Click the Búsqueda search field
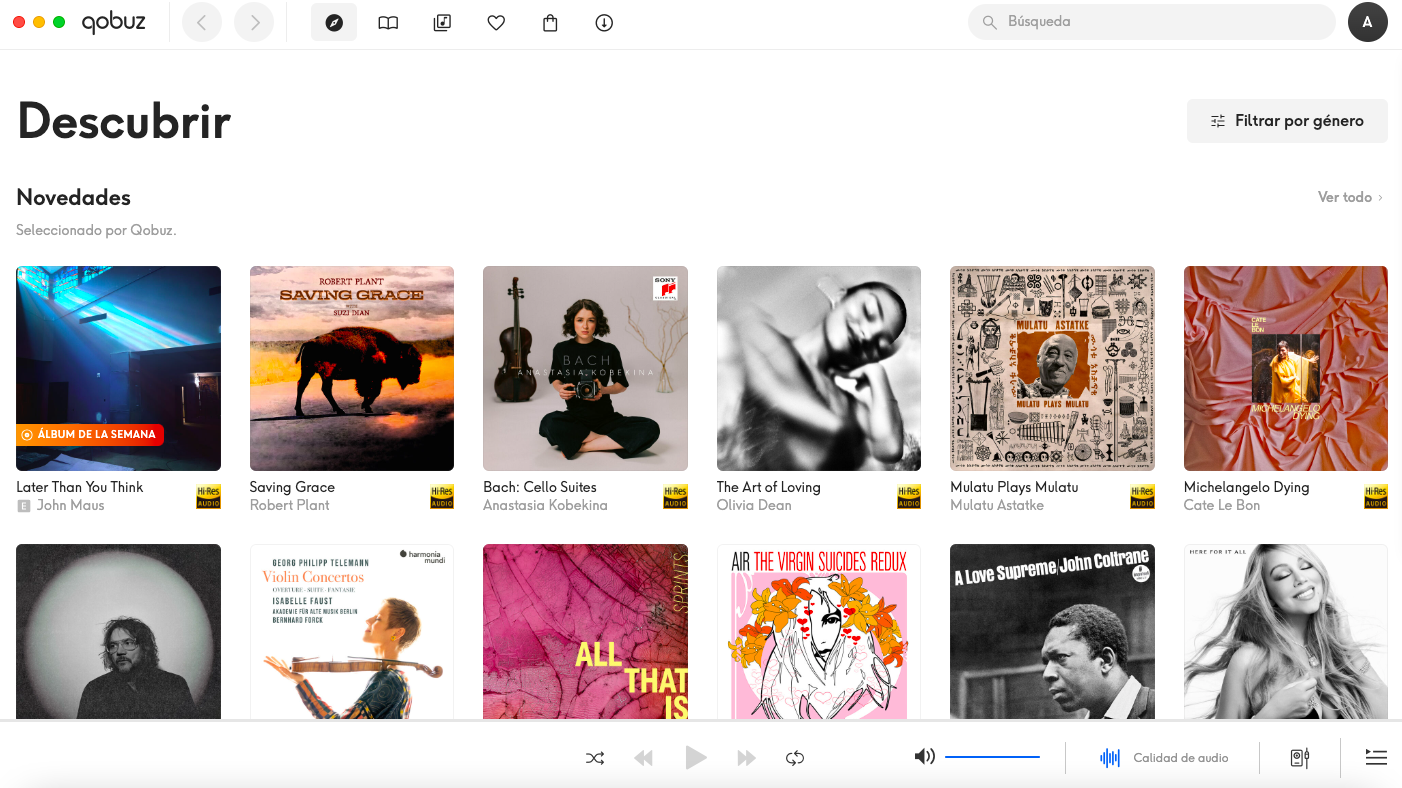Viewport: 1402px width, 788px height. pyautogui.click(x=1160, y=22)
